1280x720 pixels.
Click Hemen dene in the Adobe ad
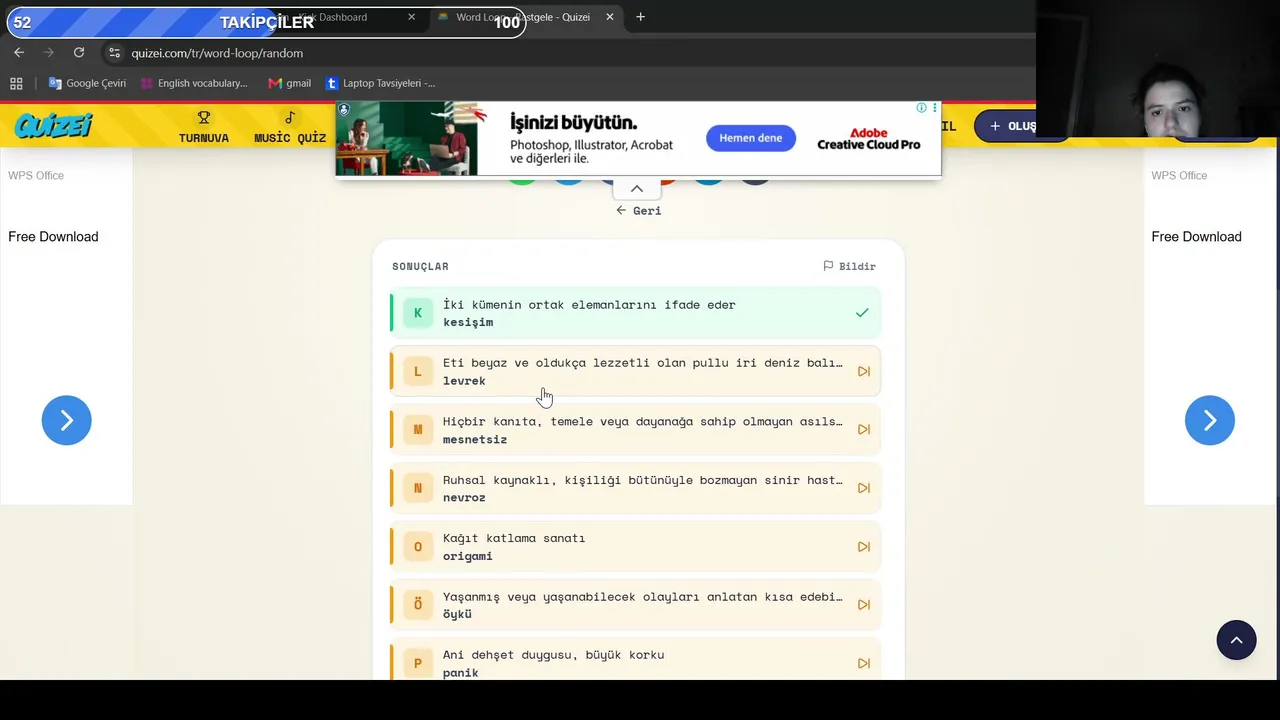tap(750, 138)
